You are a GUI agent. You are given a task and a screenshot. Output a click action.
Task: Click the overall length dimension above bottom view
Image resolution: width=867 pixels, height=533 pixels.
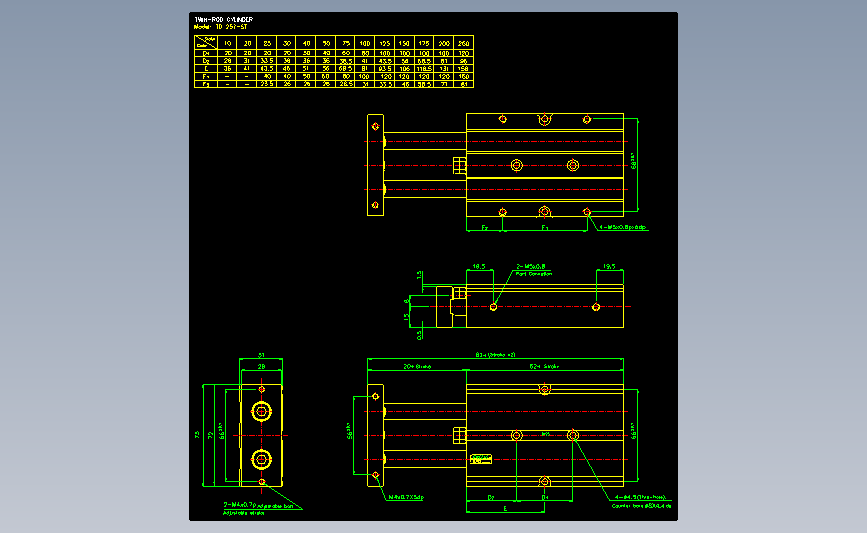click(495, 355)
